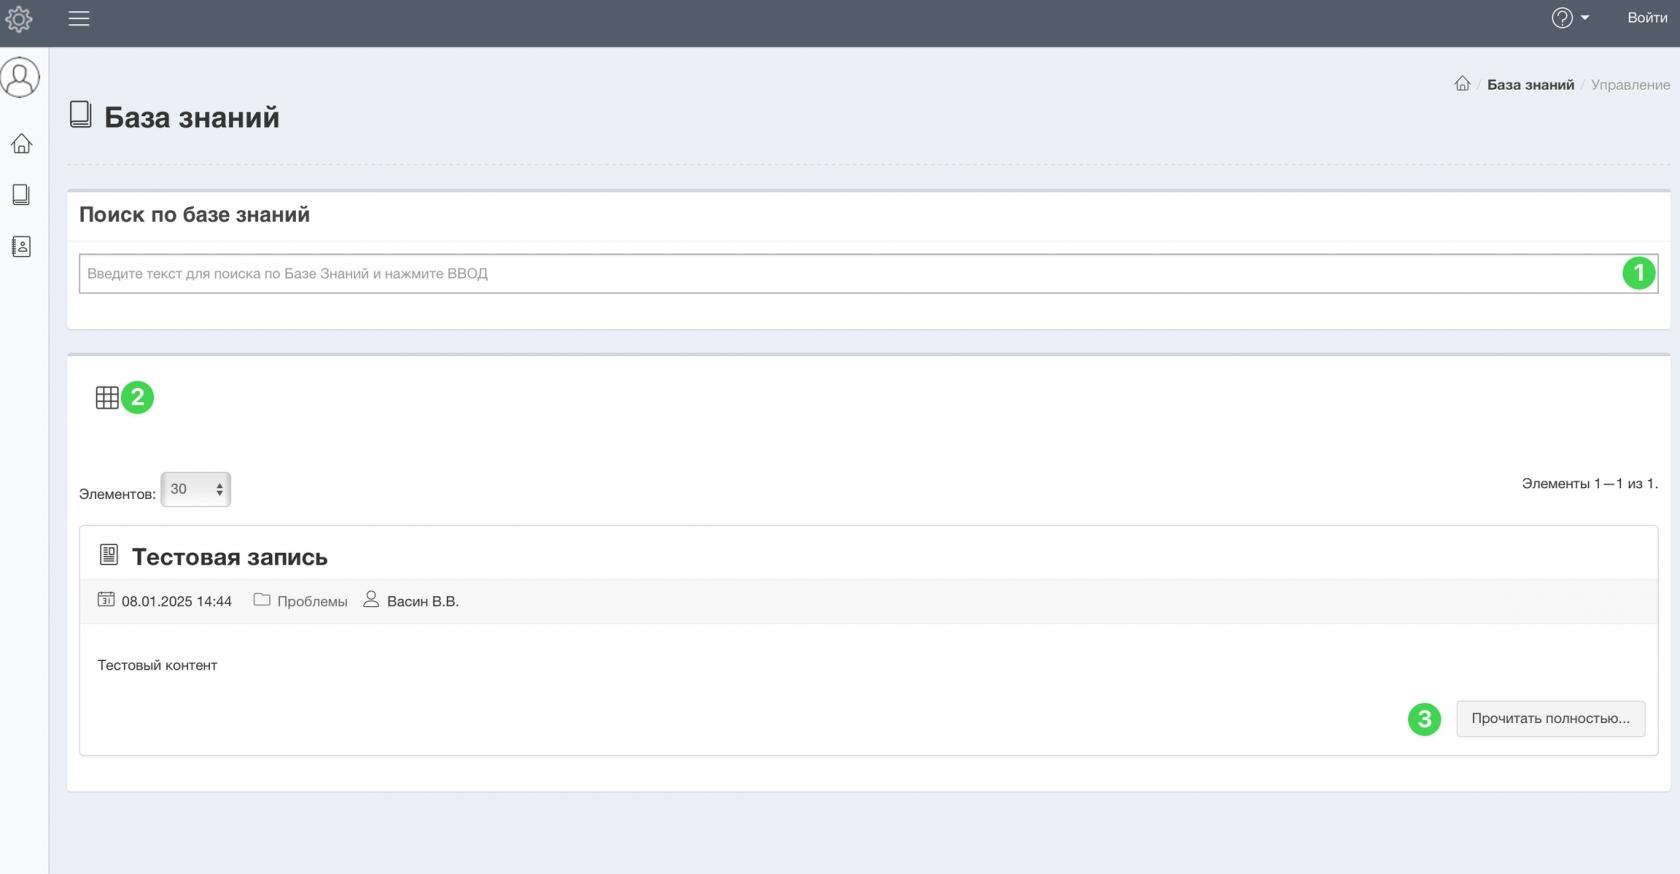Click the home icon in breadcrumb

pos(1462,84)
